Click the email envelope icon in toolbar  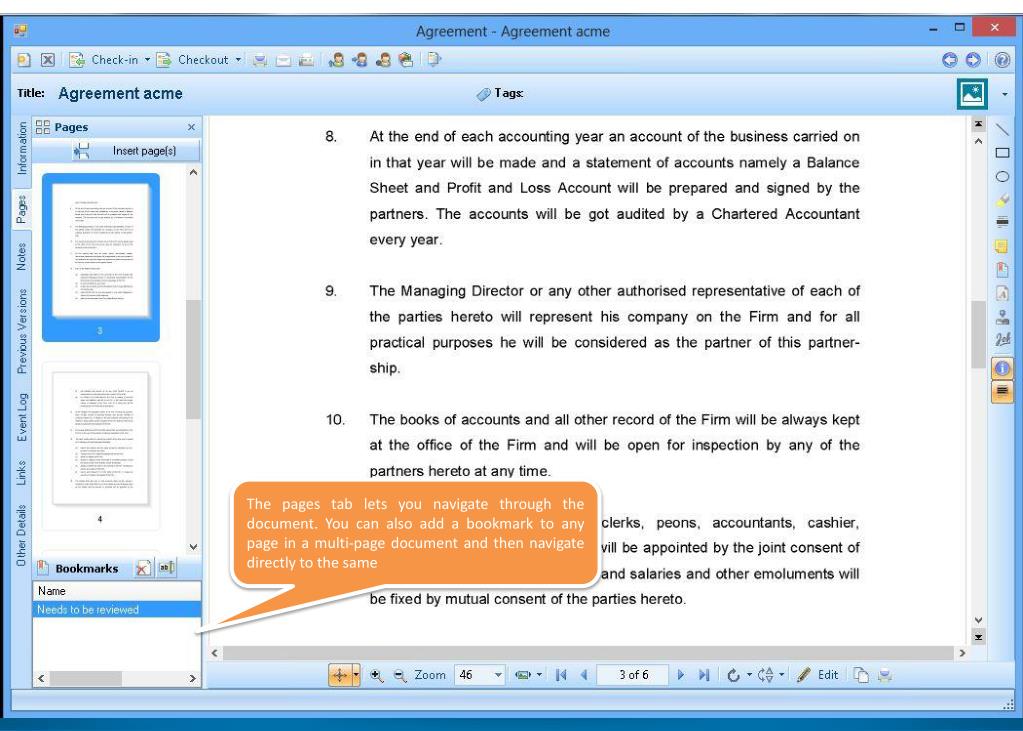pyautogui.click(x=283, y=60)
